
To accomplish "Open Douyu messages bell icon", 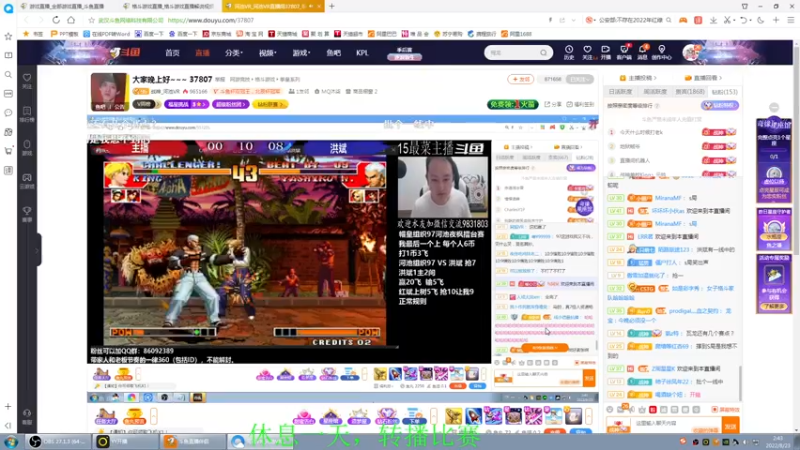I will pos(642,52).
